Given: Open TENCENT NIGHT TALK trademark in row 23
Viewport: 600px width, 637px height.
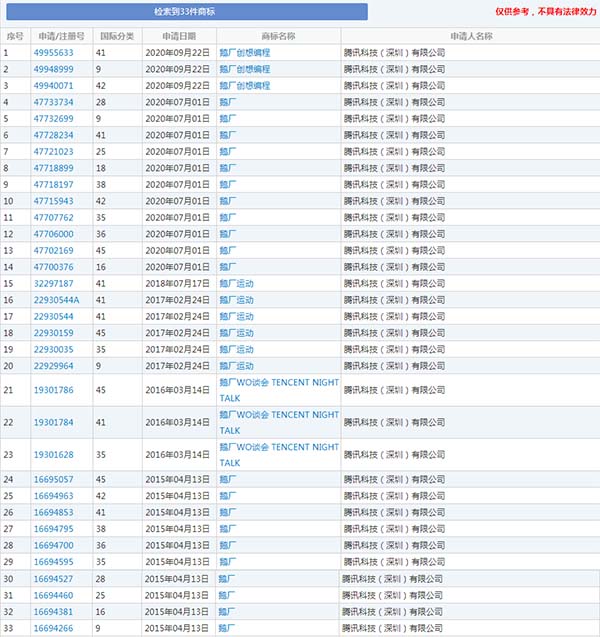Looking at the screenshot, I should point(279,455).
